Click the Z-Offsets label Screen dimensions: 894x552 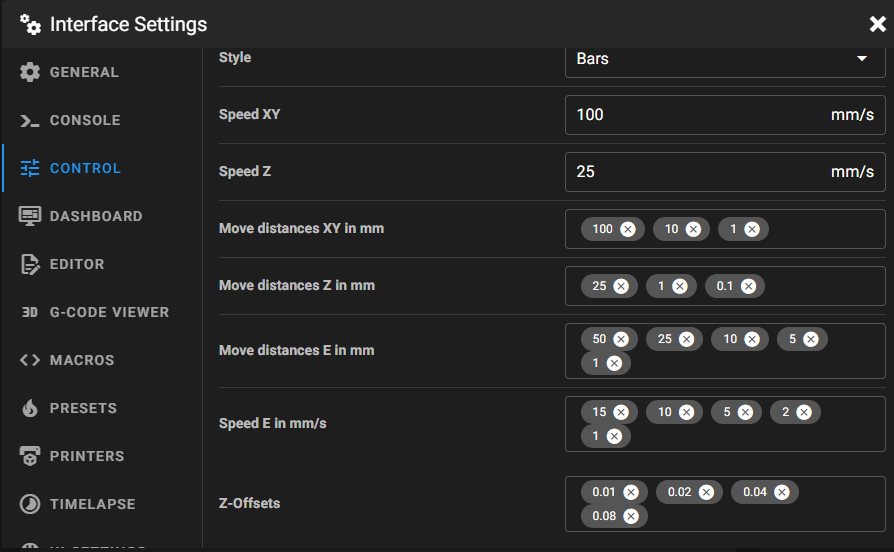[x=249, y=504]
